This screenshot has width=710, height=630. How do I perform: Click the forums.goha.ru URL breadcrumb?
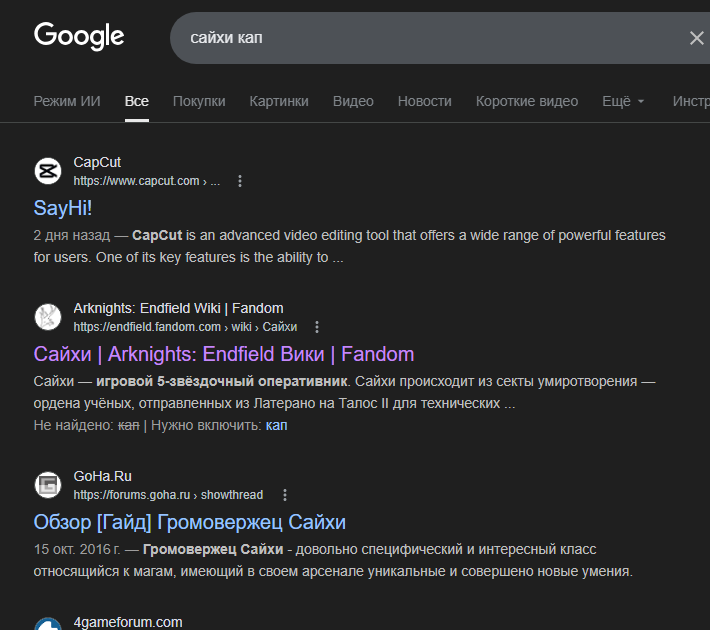168,495
